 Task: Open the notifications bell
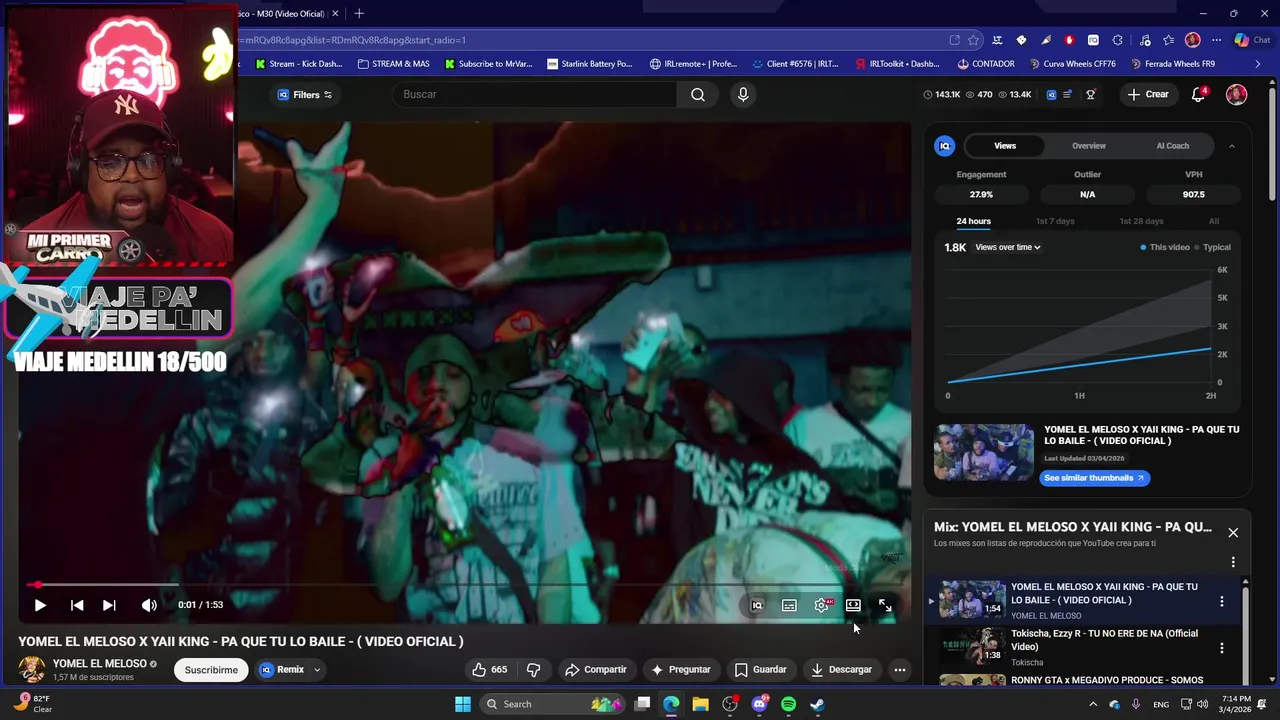click(1198, 94)
